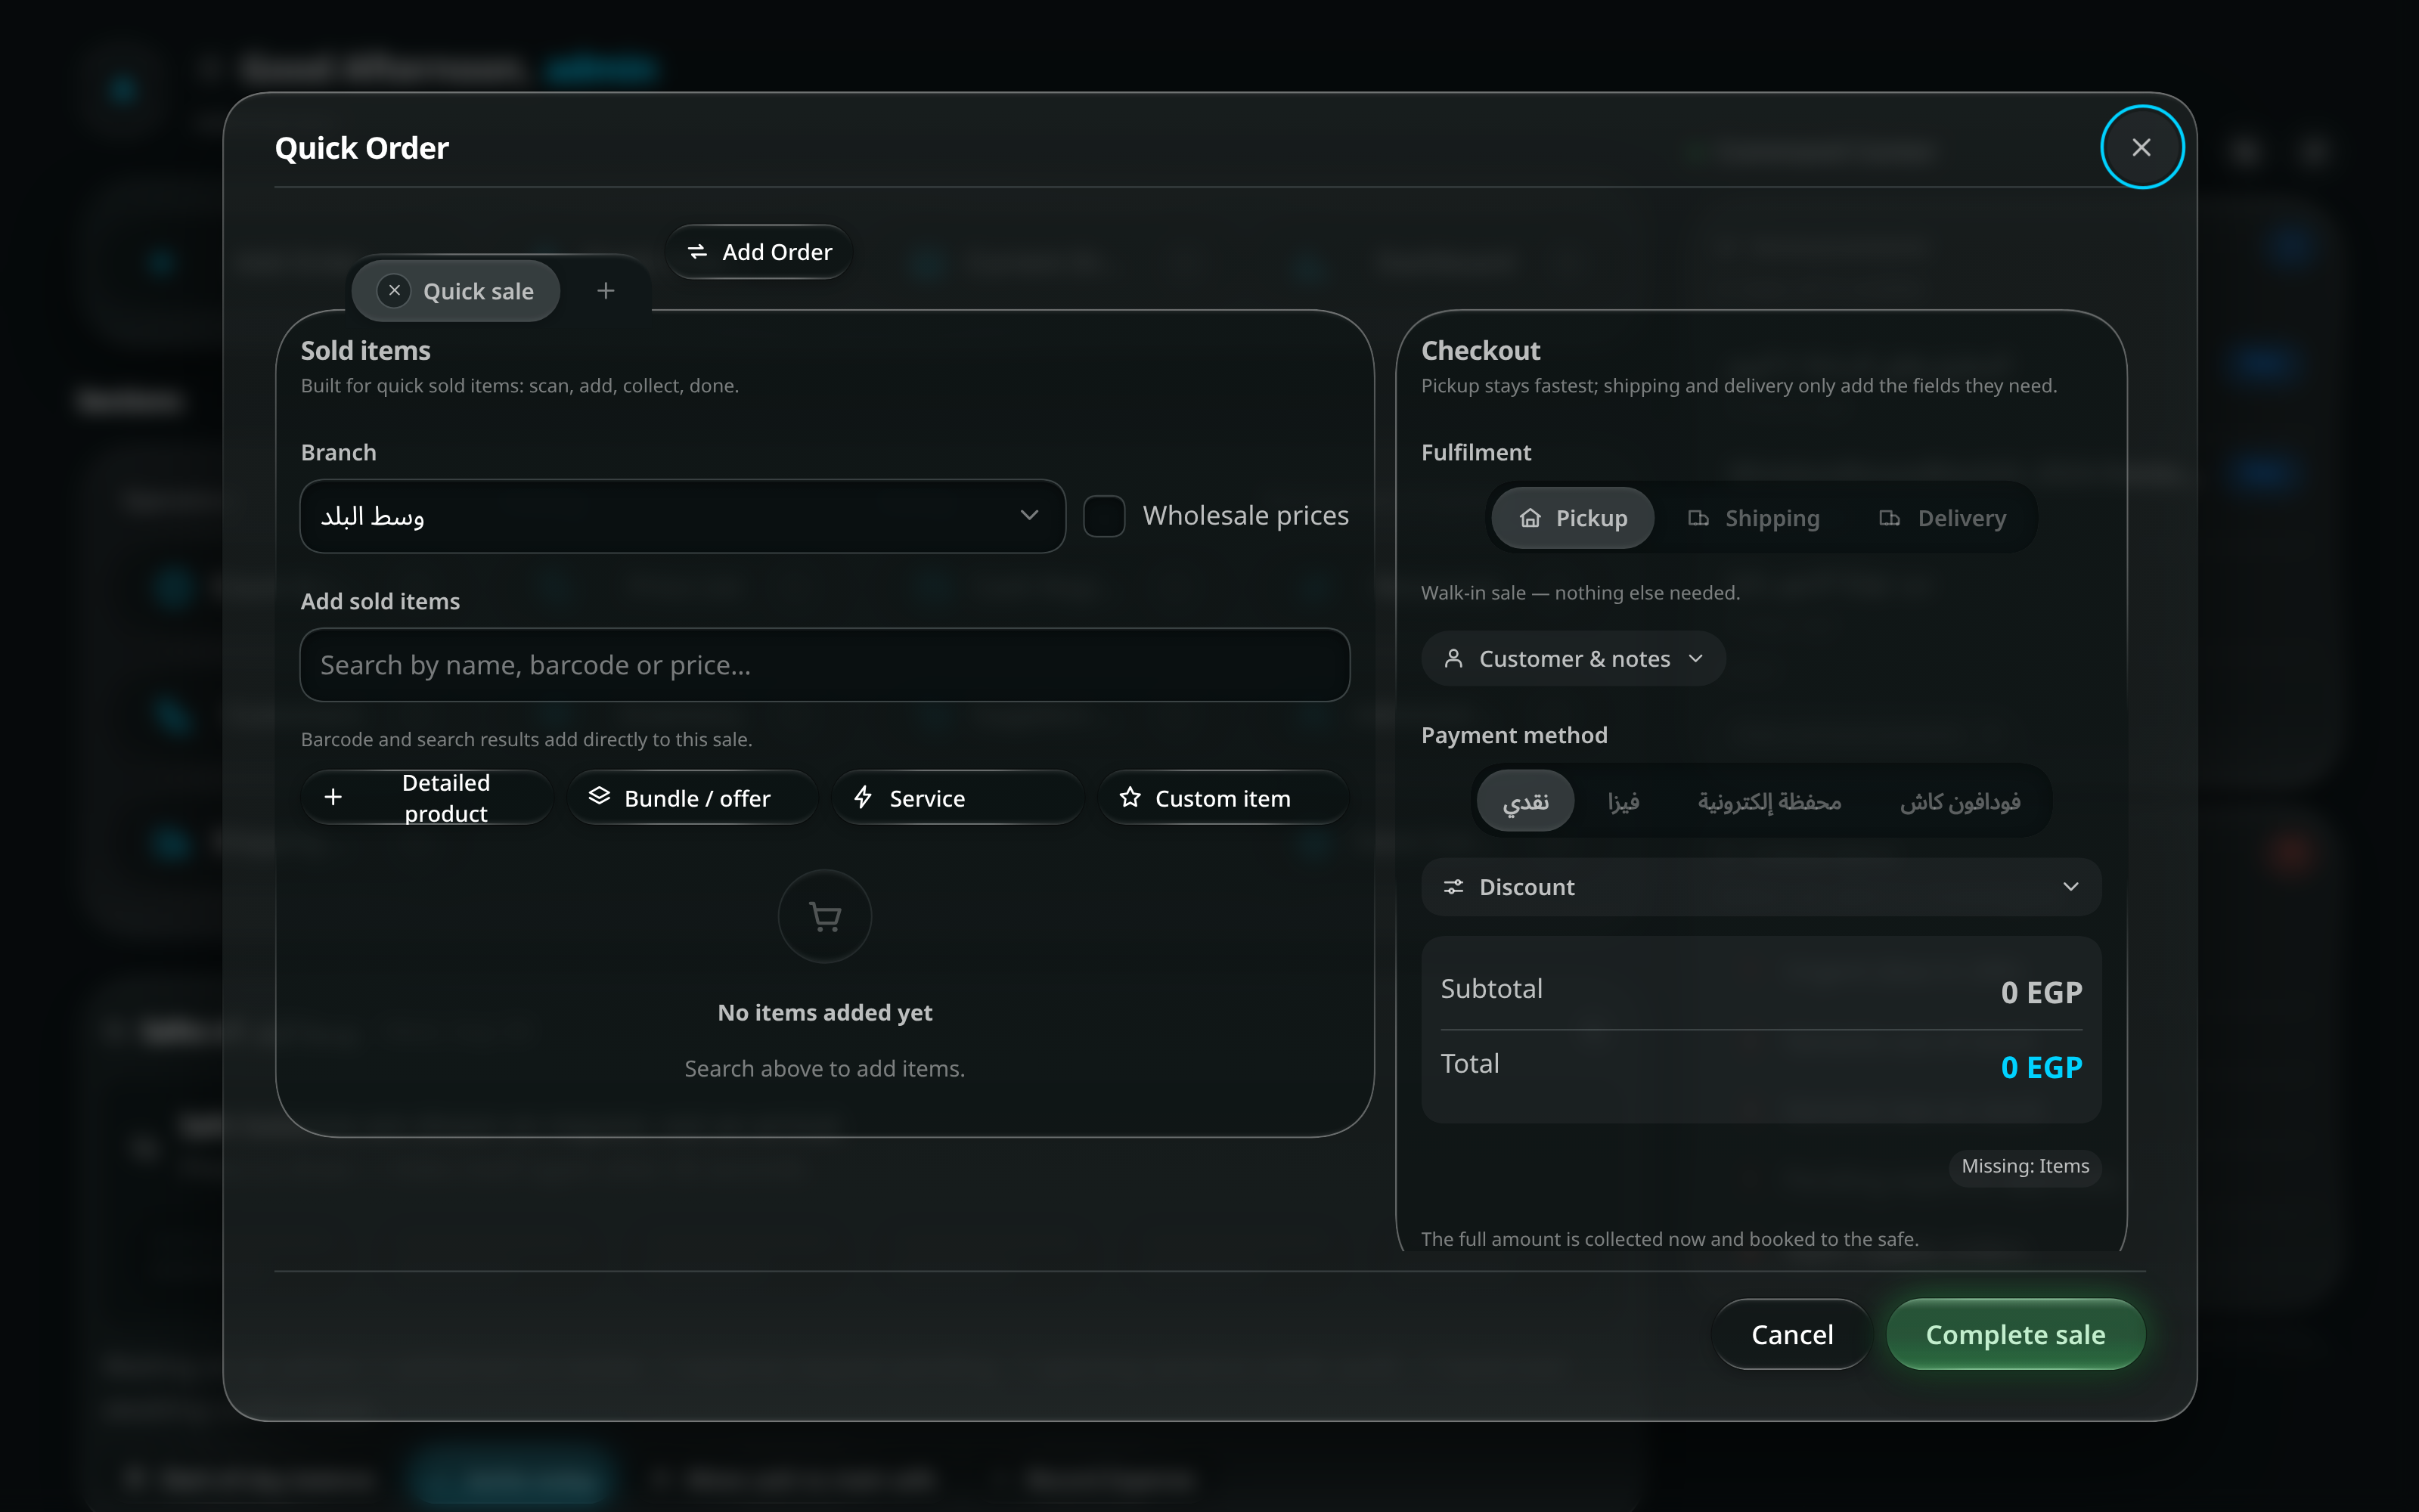The height and width of the screenshot is (1512, 2419).
Task: Close the Quick Order dialog
Action: (x=2141, y=147)
